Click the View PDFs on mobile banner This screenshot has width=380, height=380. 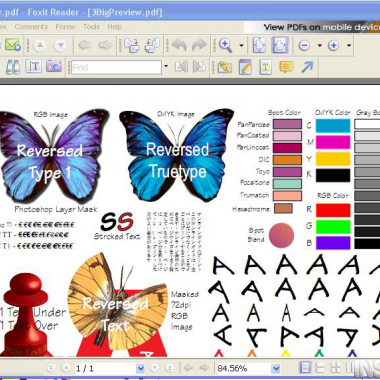point(312,27)
